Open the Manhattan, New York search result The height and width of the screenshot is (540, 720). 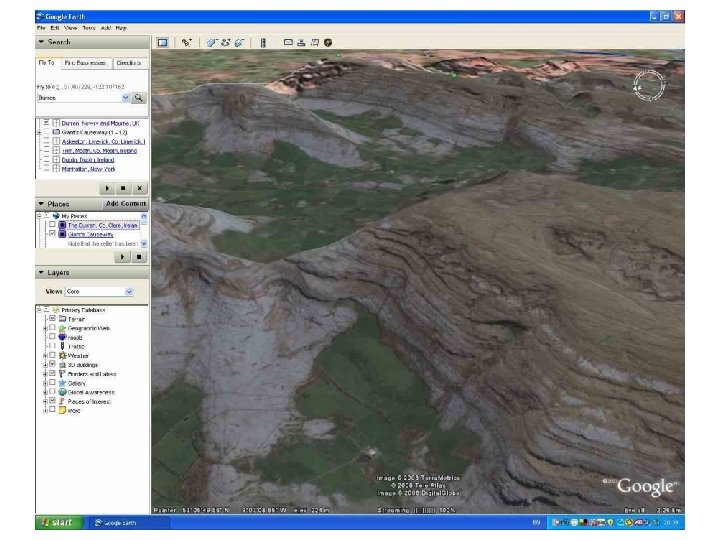(88, 169)
